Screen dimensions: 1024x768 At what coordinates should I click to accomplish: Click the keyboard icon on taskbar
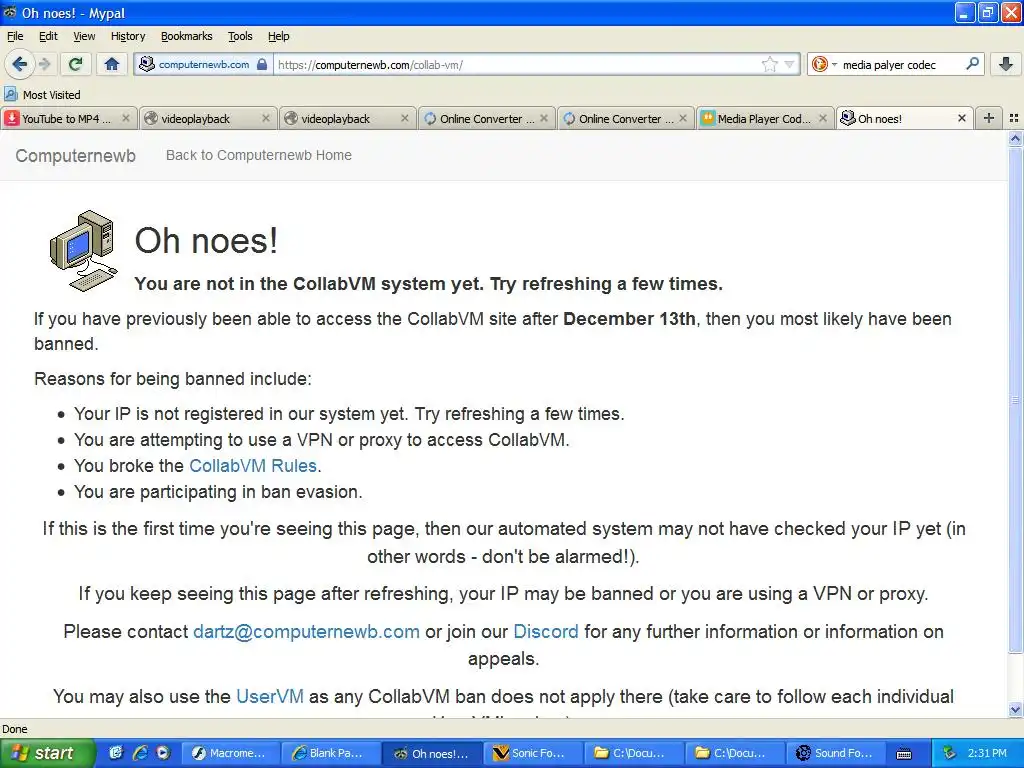coord(904,754)
